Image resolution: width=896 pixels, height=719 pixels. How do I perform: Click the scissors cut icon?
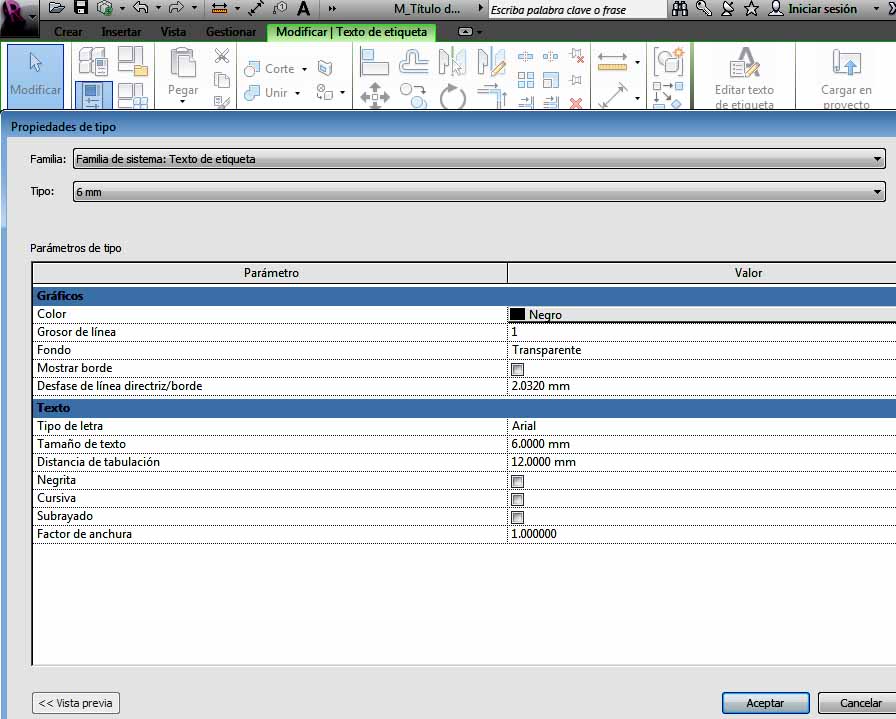coord(222,56)
